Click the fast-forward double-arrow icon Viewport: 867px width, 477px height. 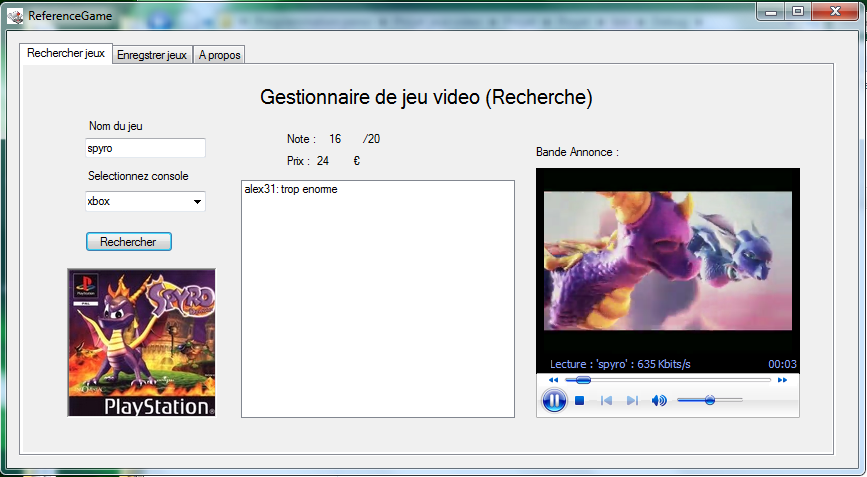[782, 380]
